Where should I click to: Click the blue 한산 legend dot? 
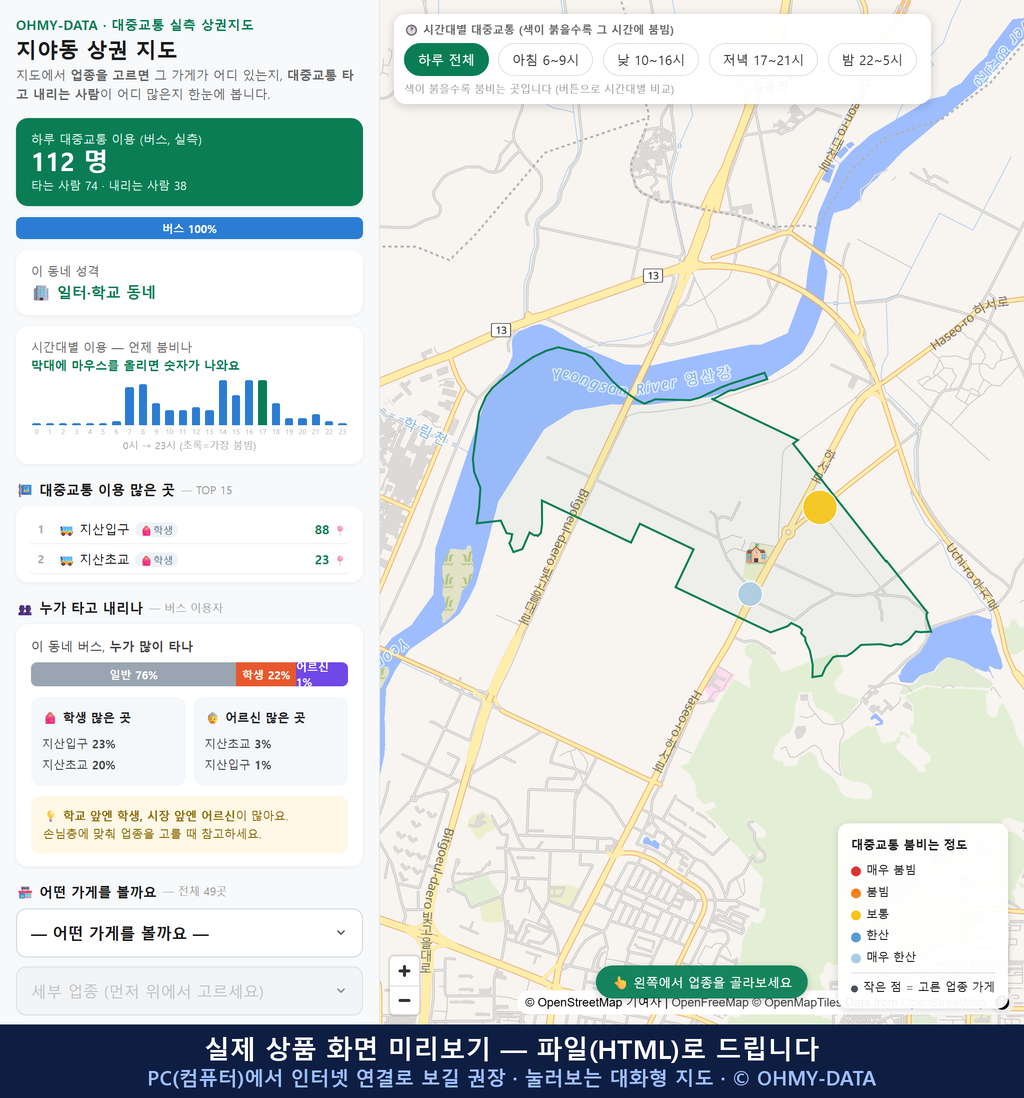855,936
